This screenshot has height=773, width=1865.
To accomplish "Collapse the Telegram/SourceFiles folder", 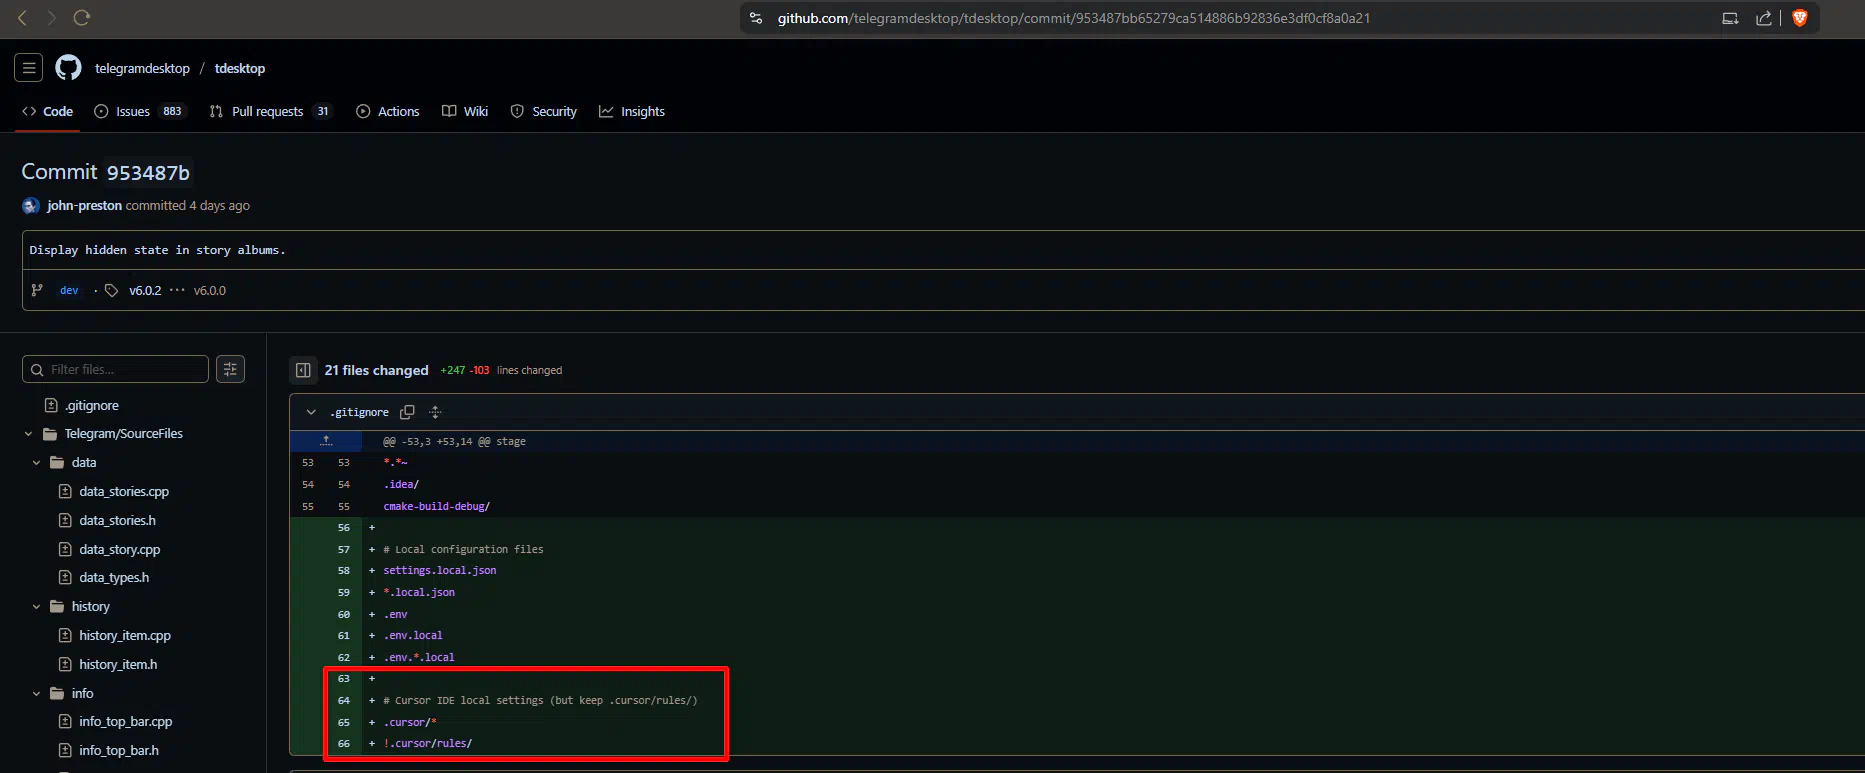I will 28,434.
